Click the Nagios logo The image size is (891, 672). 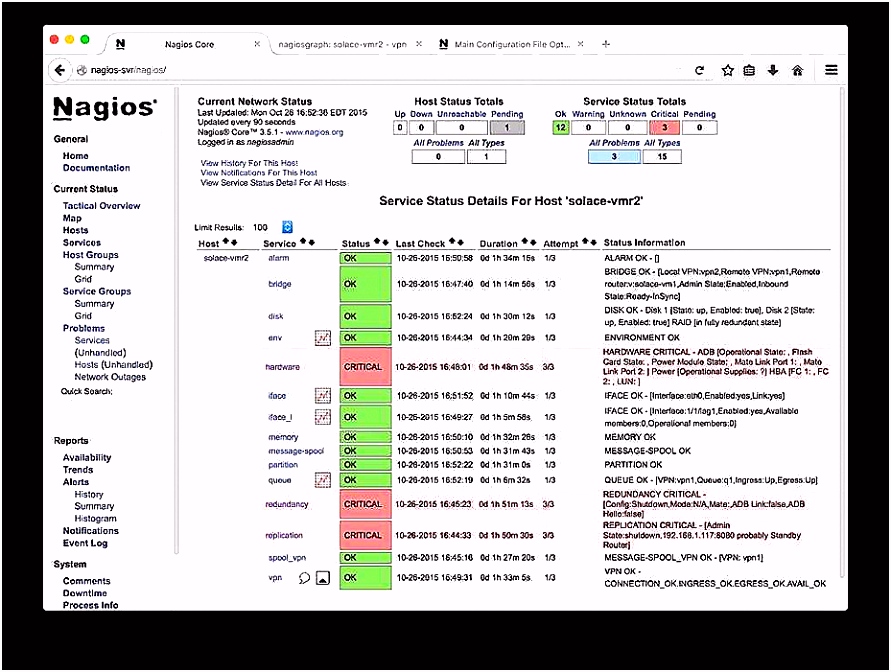(105, 107)
